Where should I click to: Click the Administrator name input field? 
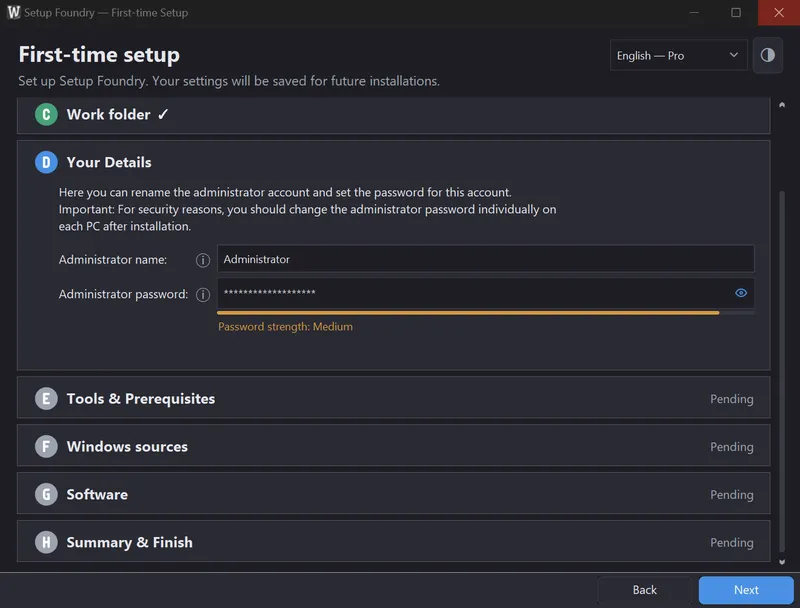tap(485, 259)
